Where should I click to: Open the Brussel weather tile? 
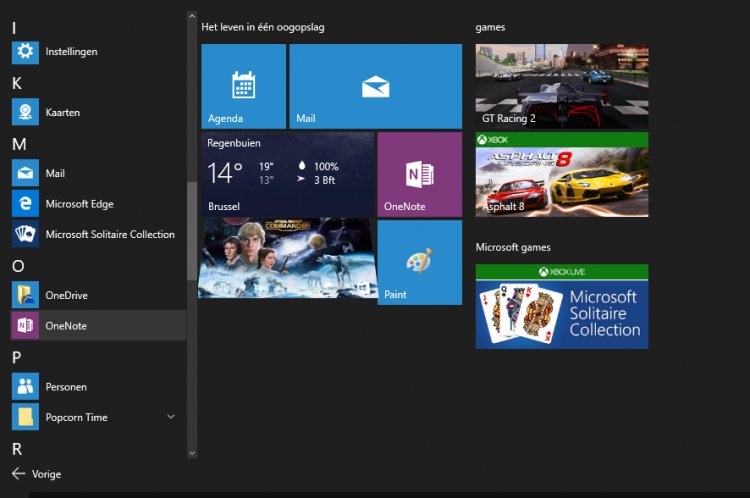pos(288,174)
